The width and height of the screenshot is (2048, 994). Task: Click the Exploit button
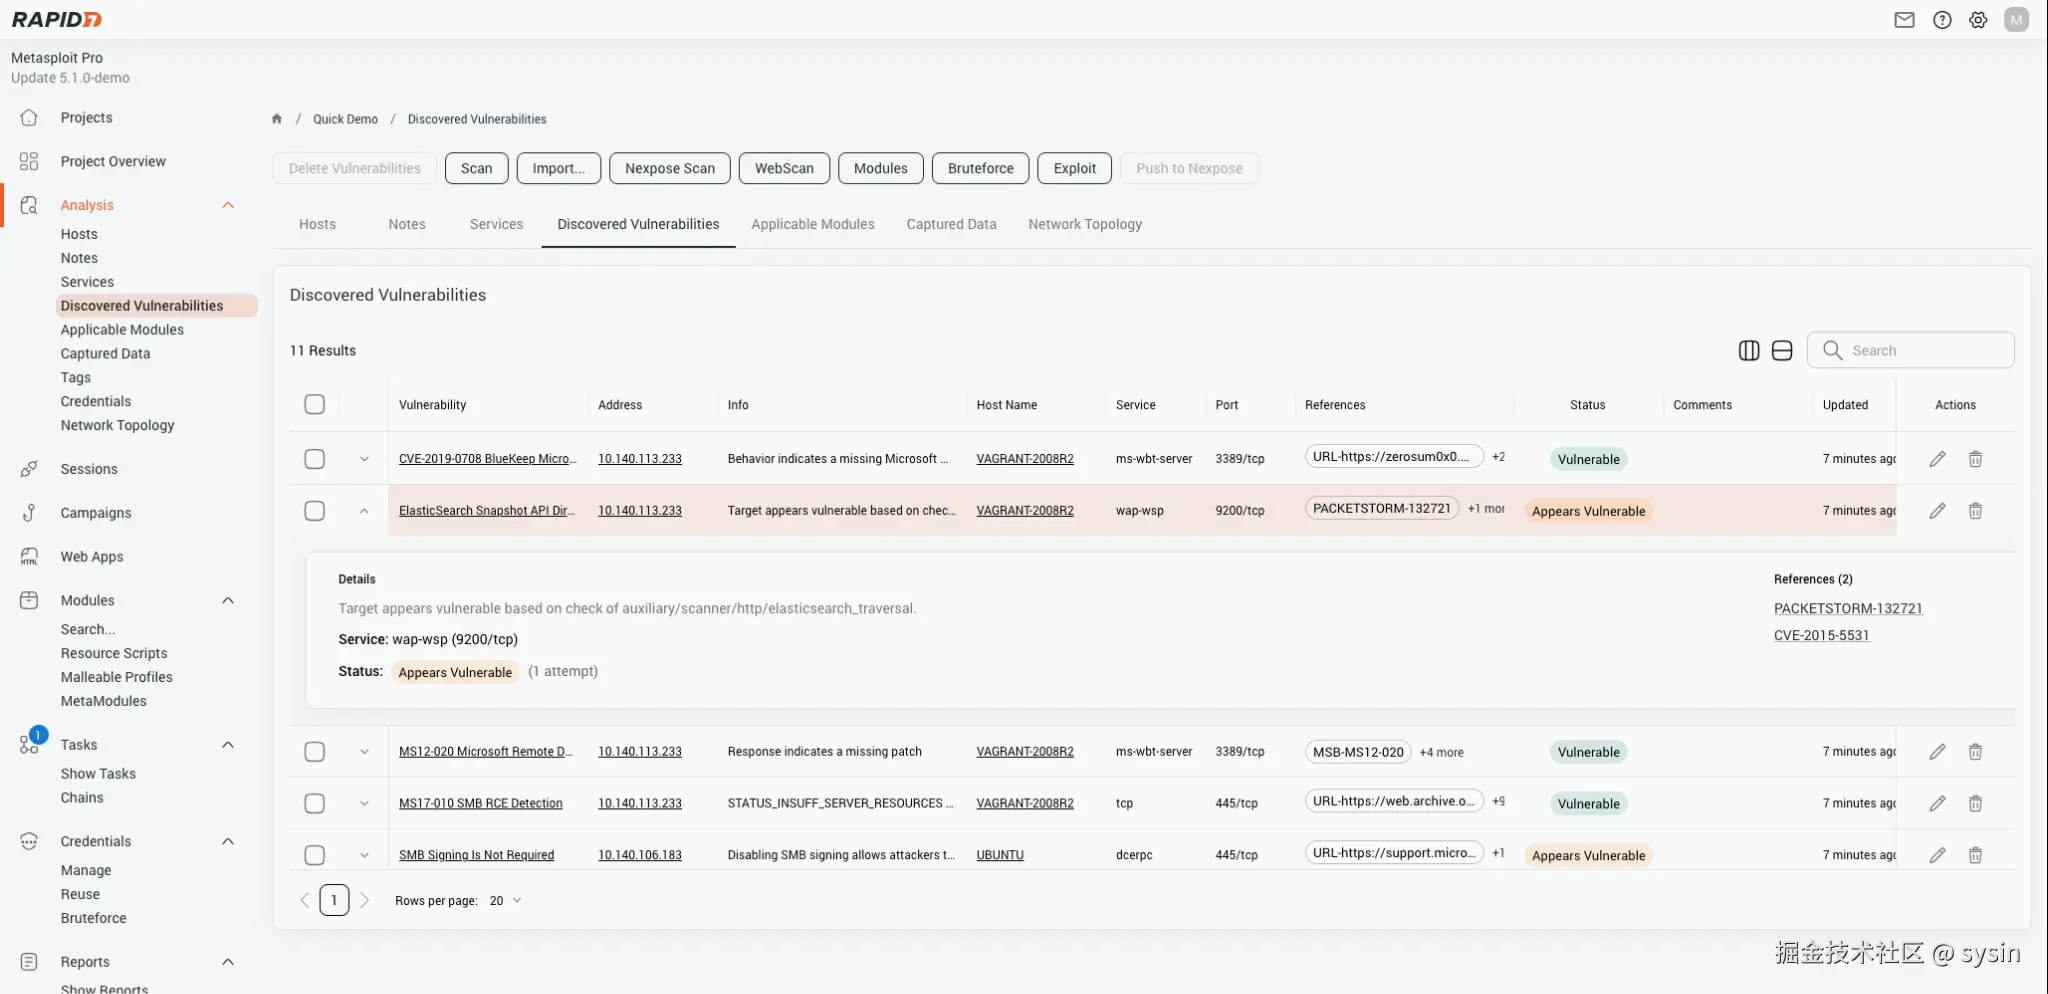(x=1074, y=168)
